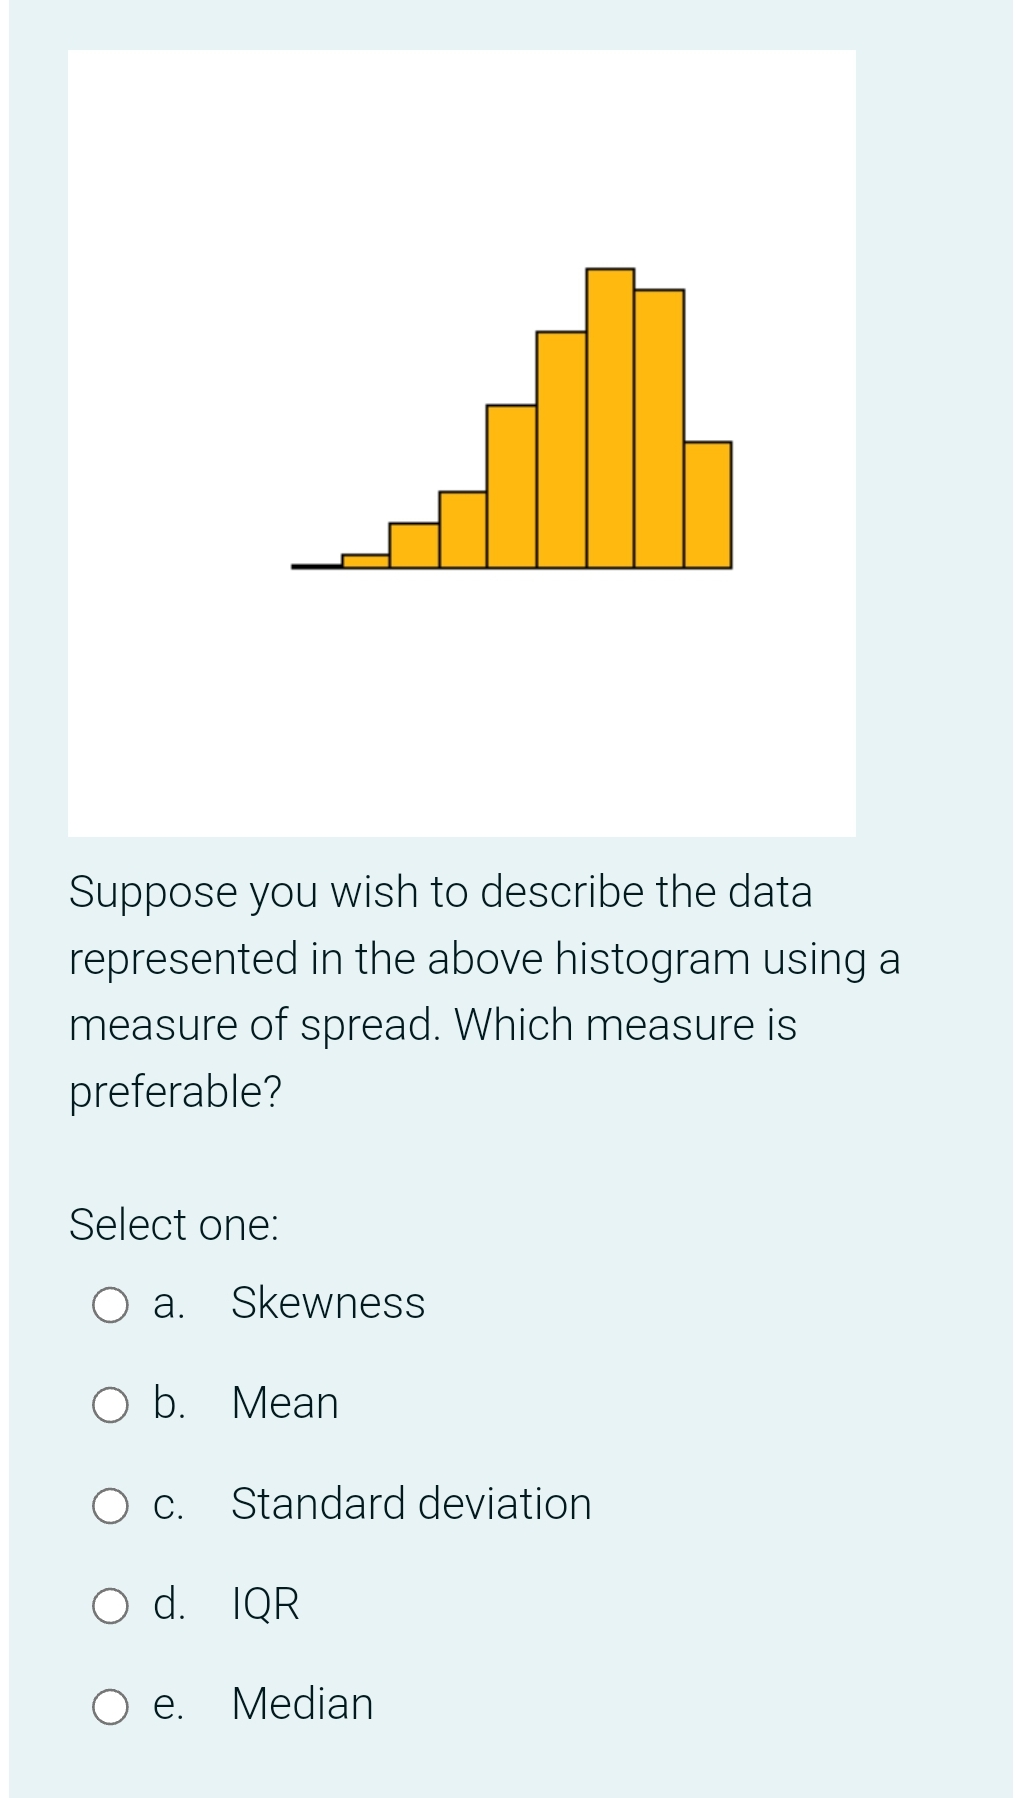Click the option letter e.

168,1706
